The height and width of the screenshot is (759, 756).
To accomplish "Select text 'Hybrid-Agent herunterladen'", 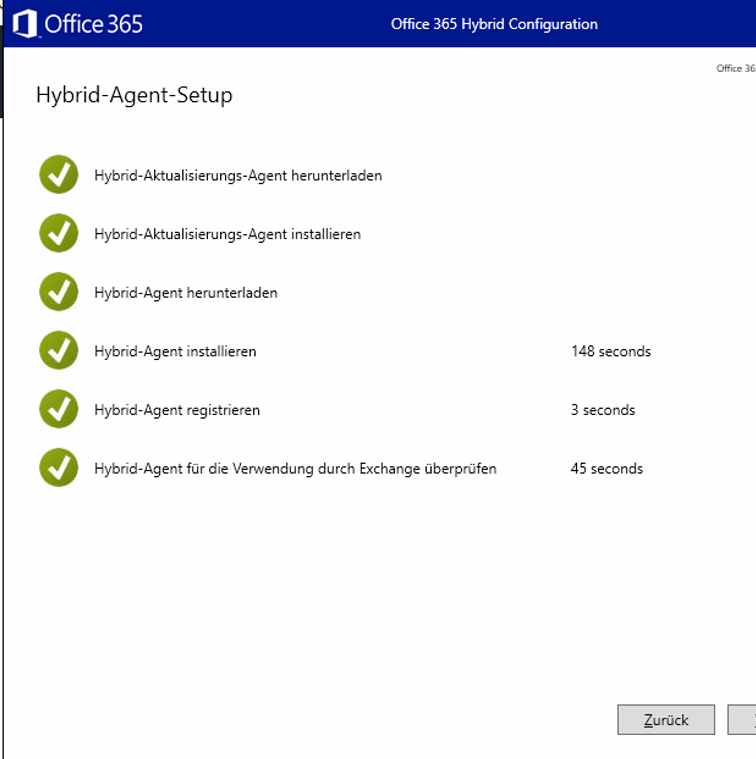I will point(186,293).
